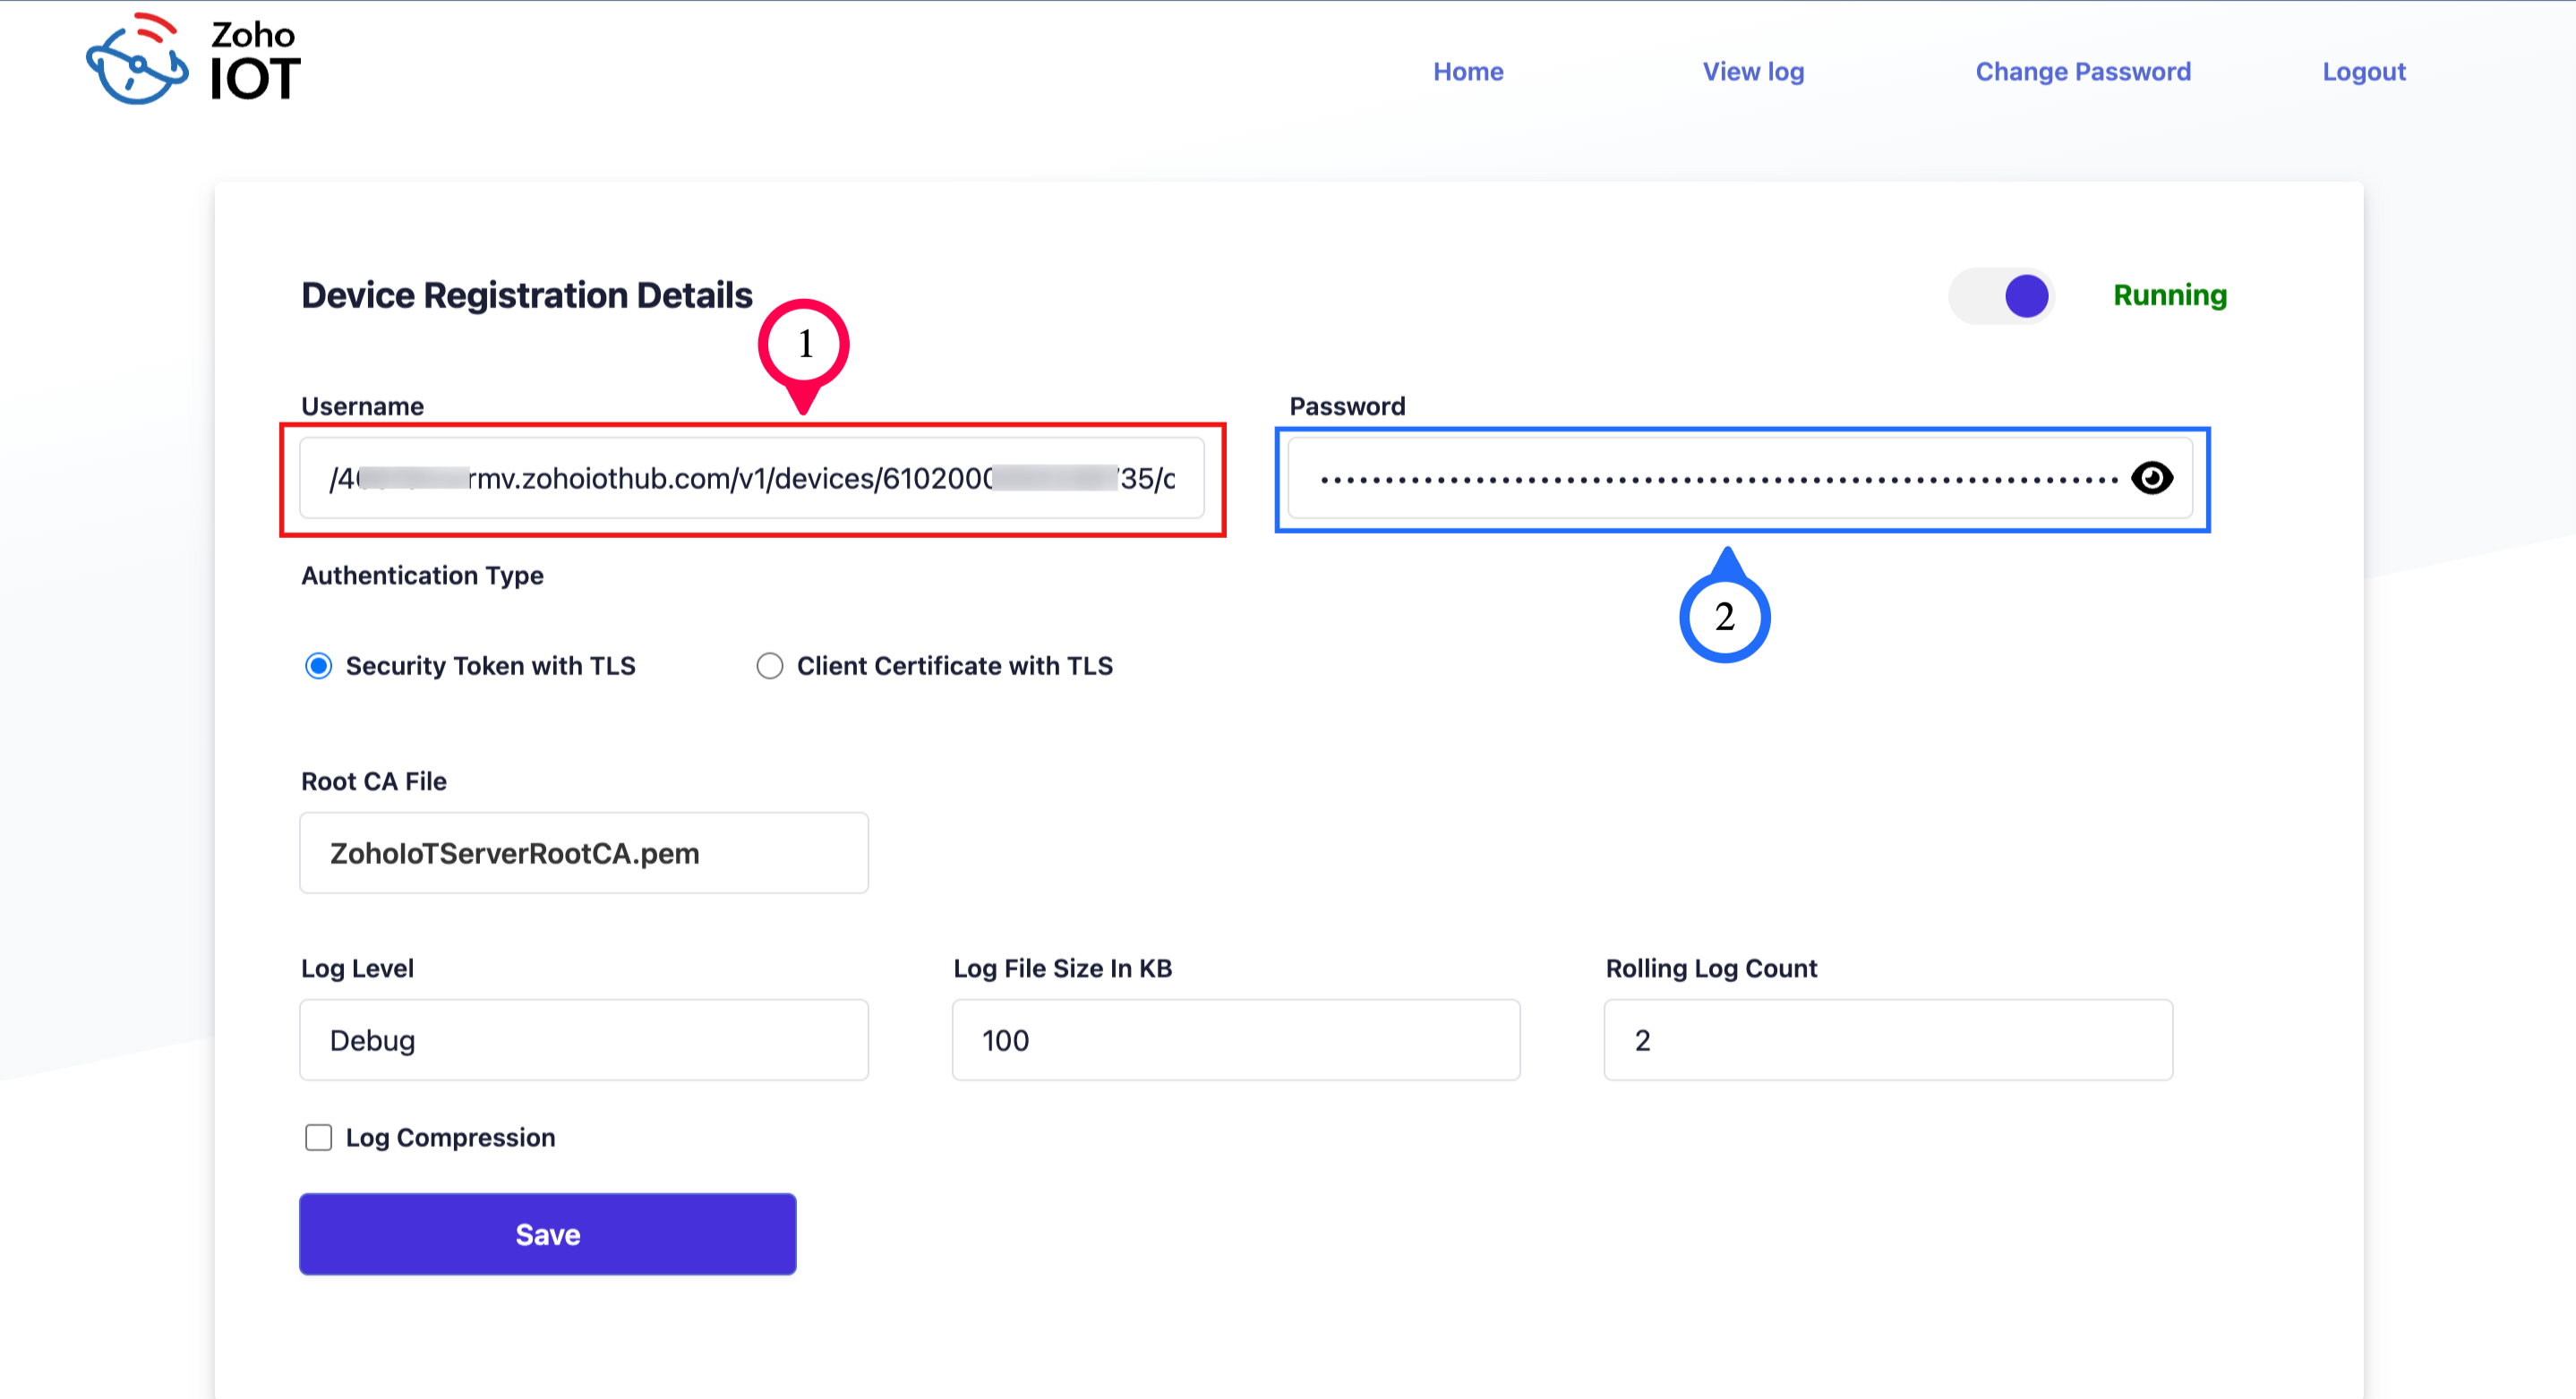Open the Log Level dropdown
The width and height of the screenshot is (2576, 1399).
pyautogui.click(x=584, y=1040)
